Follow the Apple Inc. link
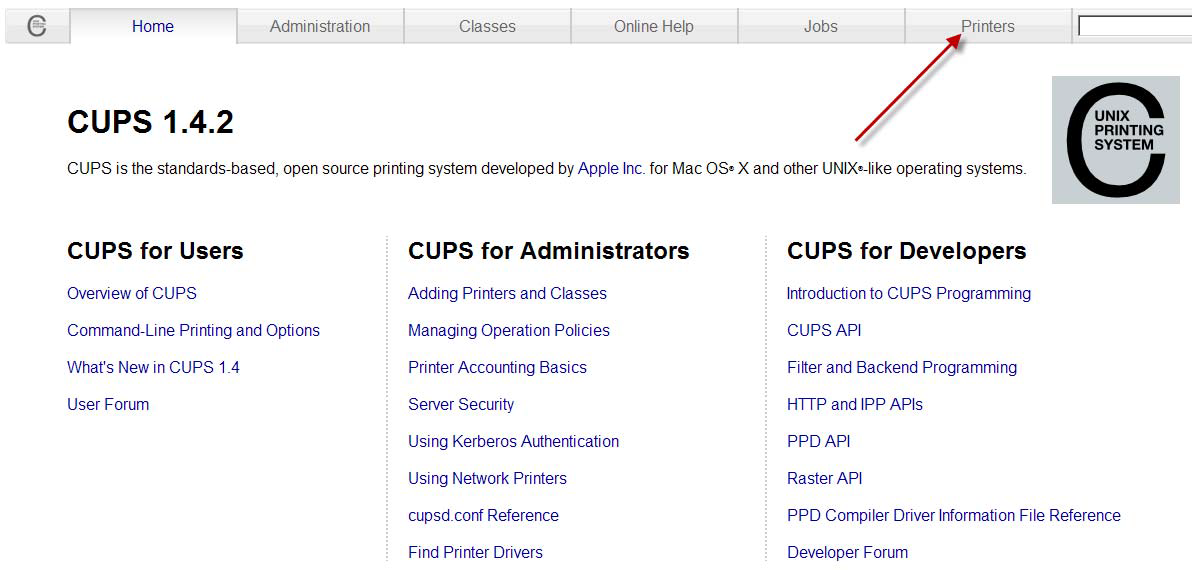 611,169
